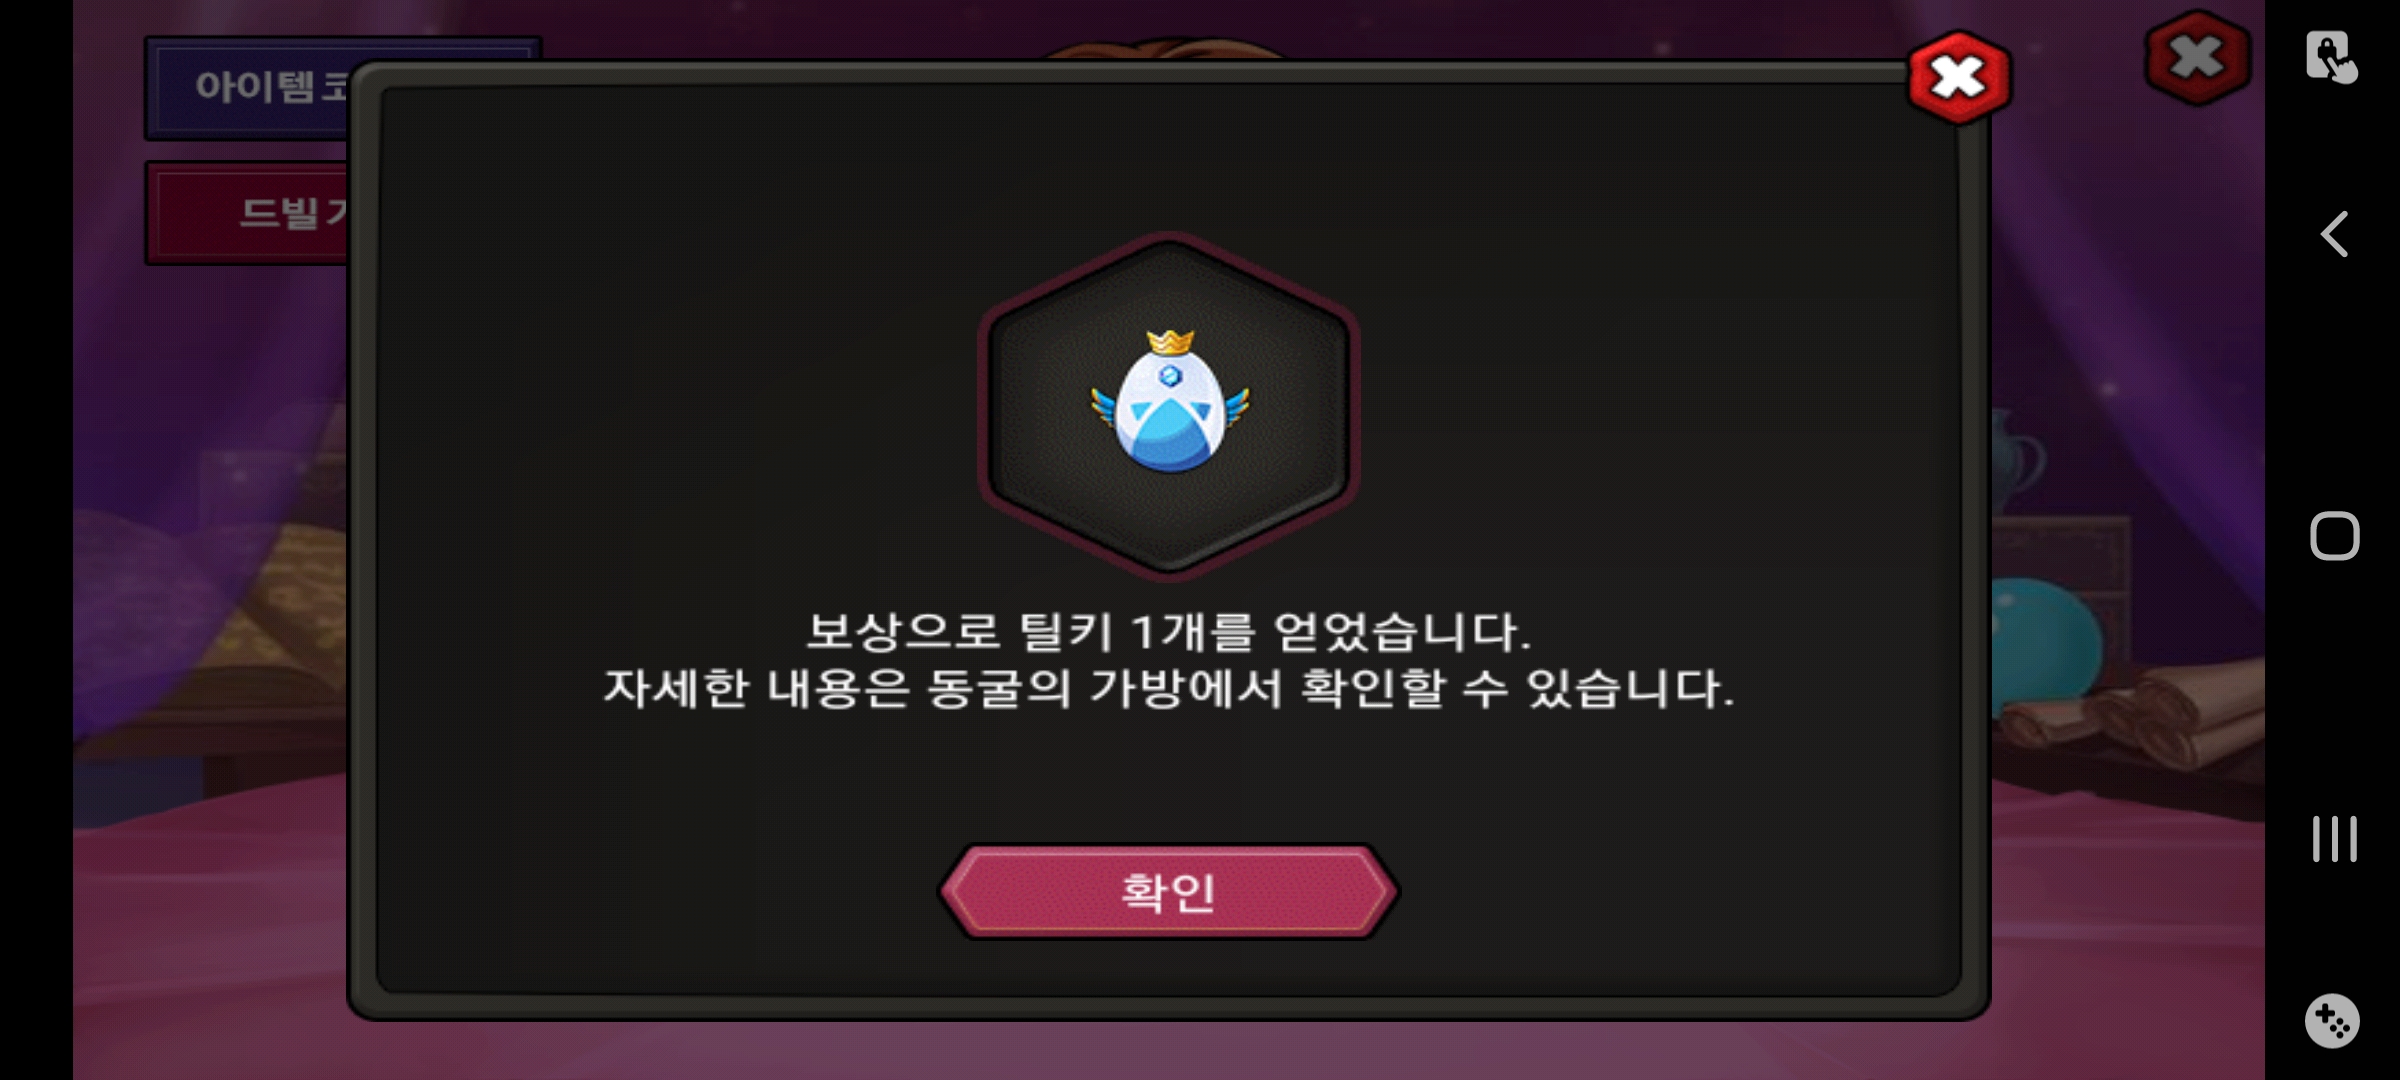Tap the winged egg reward icon

tap(1169, 405)
